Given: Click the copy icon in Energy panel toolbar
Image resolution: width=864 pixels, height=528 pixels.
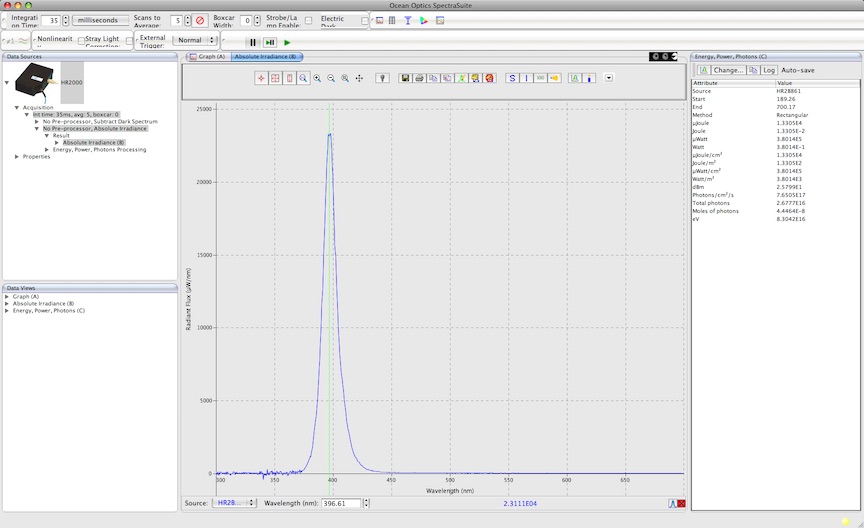Looking at the screenshot, I should 753,70.
